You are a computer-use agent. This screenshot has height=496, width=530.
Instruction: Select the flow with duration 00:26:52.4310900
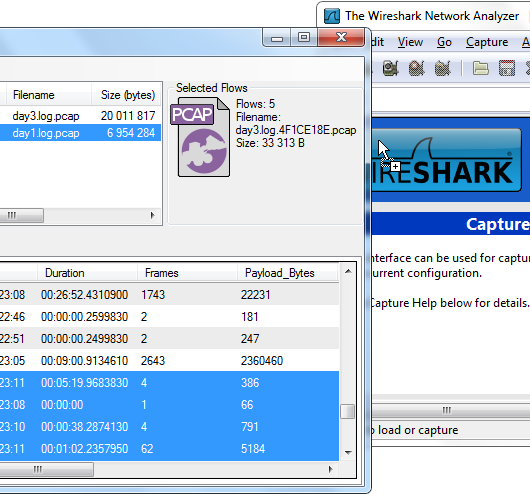169,294
